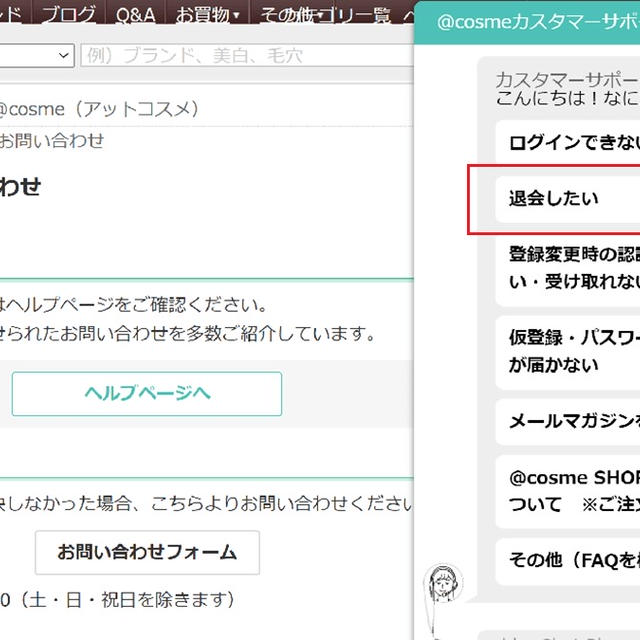Click the お問い合わせフォーム button

pyautogui.click(x=147, y=552)
